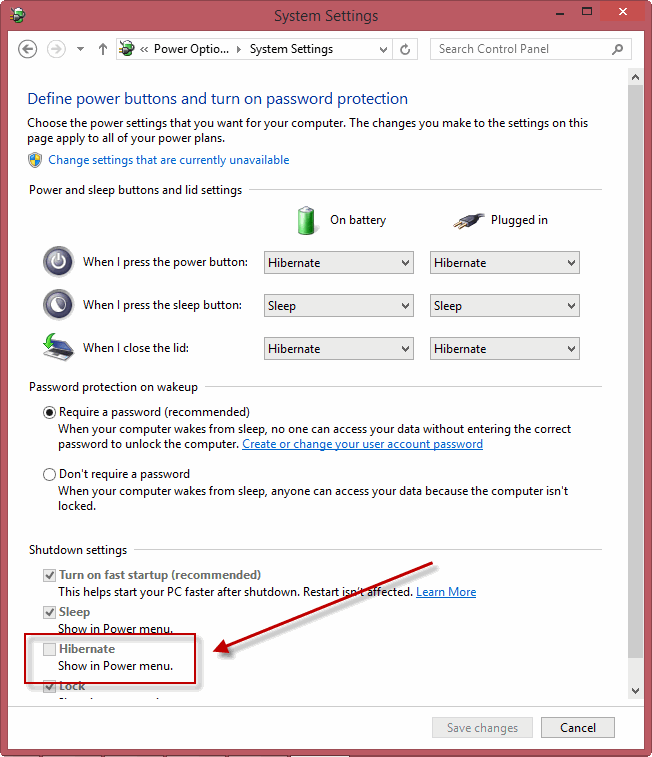Open the Learn More link
This screenshot has height=757, width=652.
point(446,592)
